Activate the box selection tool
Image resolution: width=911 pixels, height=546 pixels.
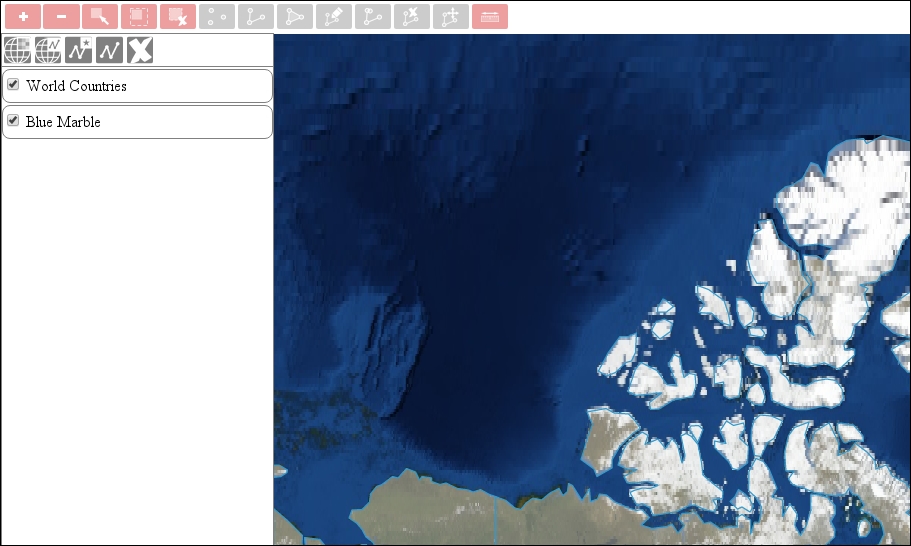pyautogui.click(x=139, y=16)
